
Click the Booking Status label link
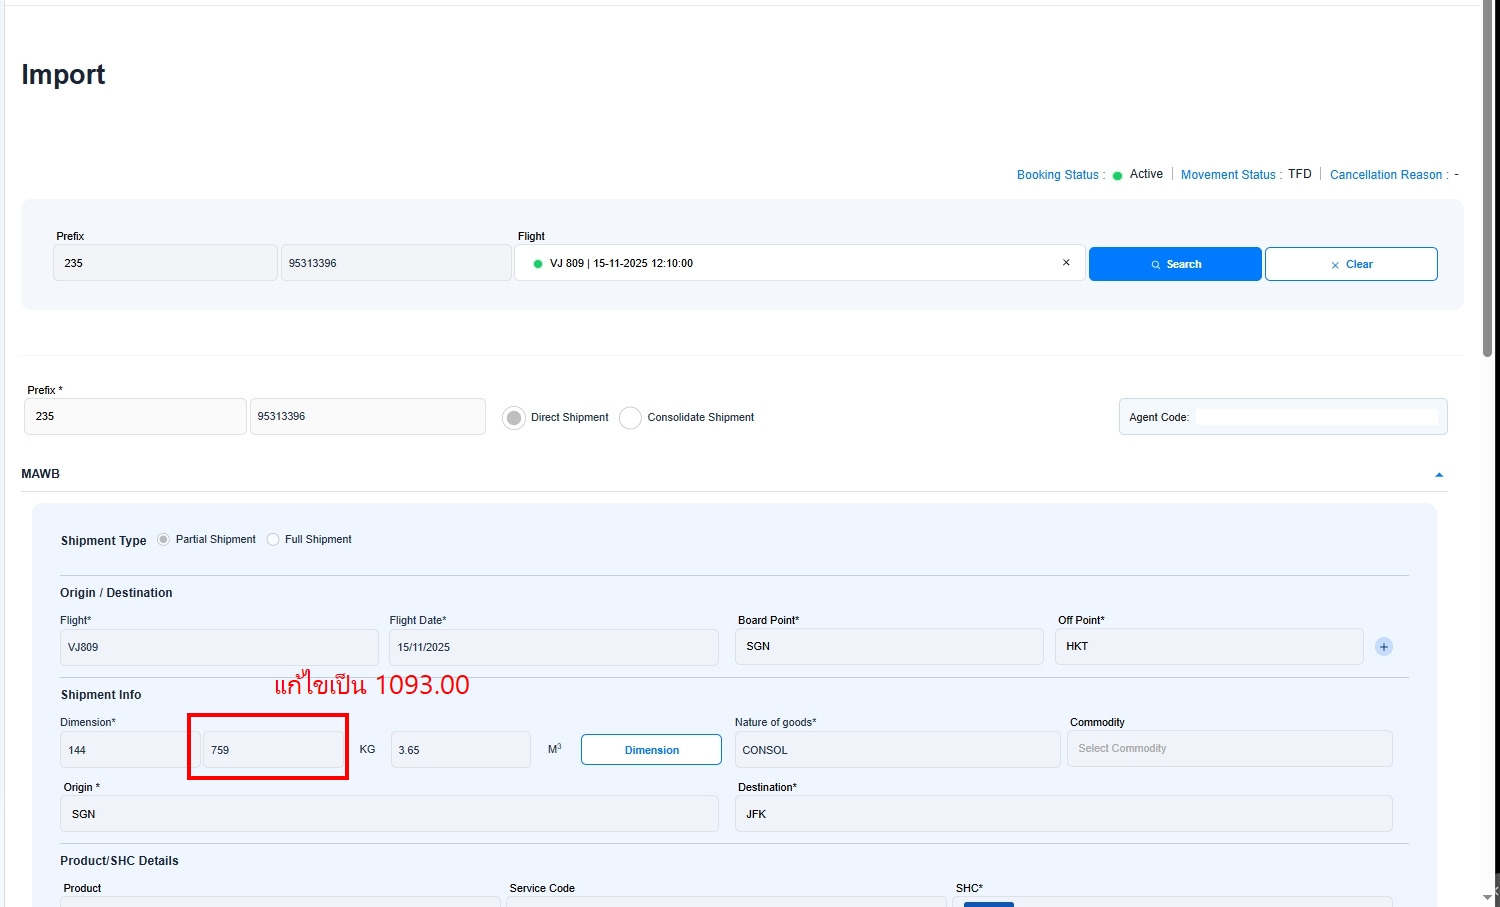(x=1058, y=175)
